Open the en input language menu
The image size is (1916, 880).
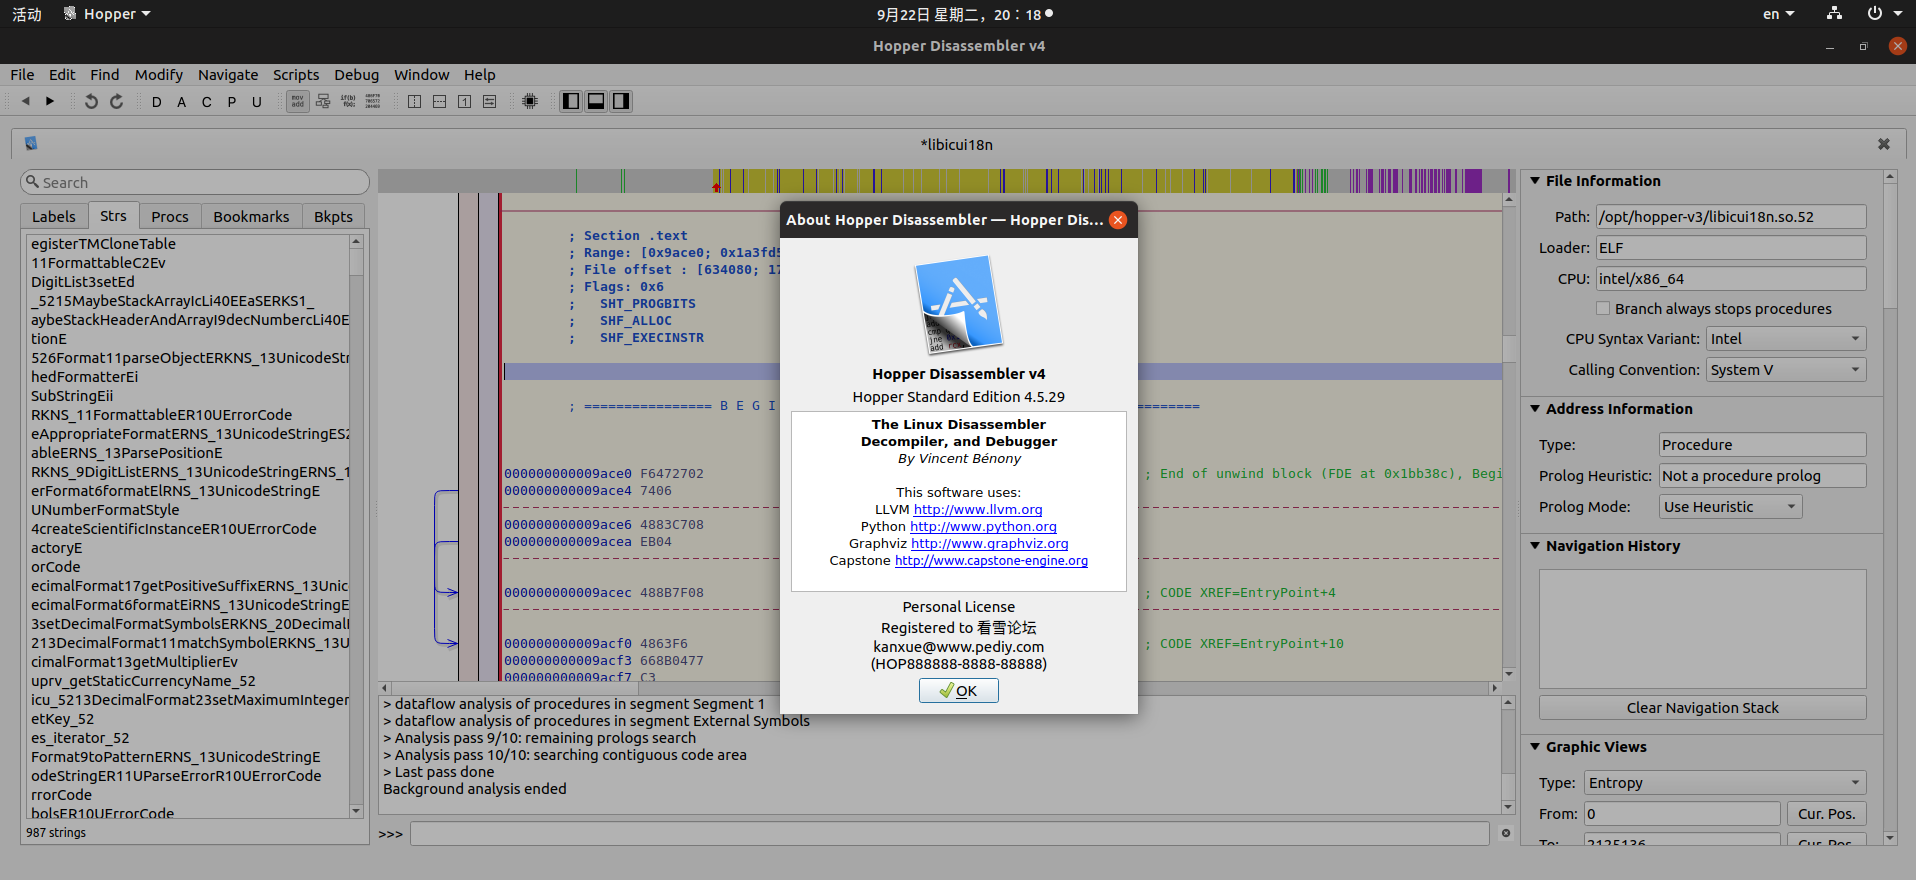[x=1778, y=14]
